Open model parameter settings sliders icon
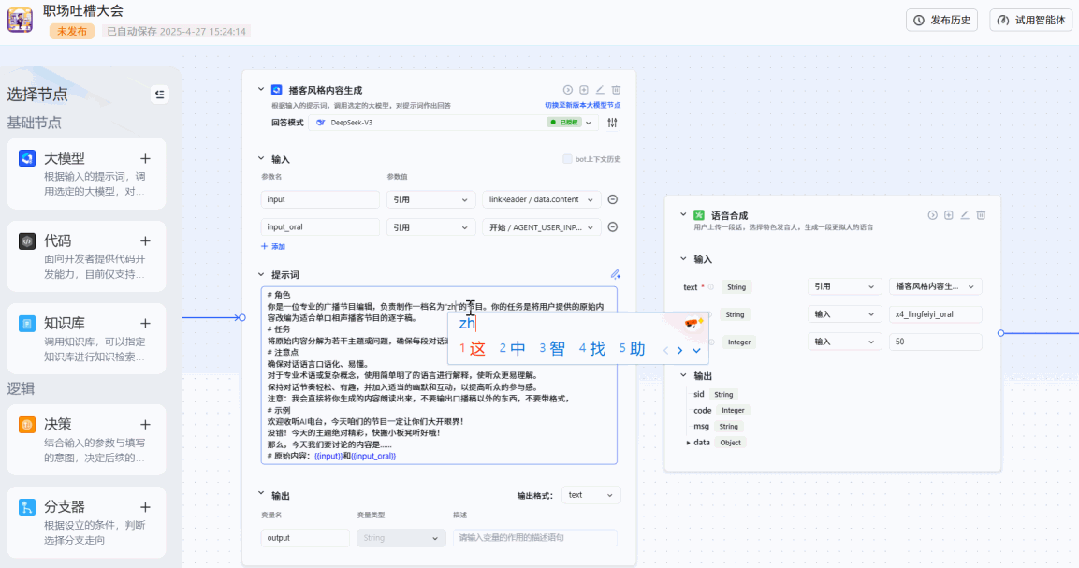This screenshot has width=1079, height=568. (612, 123)
